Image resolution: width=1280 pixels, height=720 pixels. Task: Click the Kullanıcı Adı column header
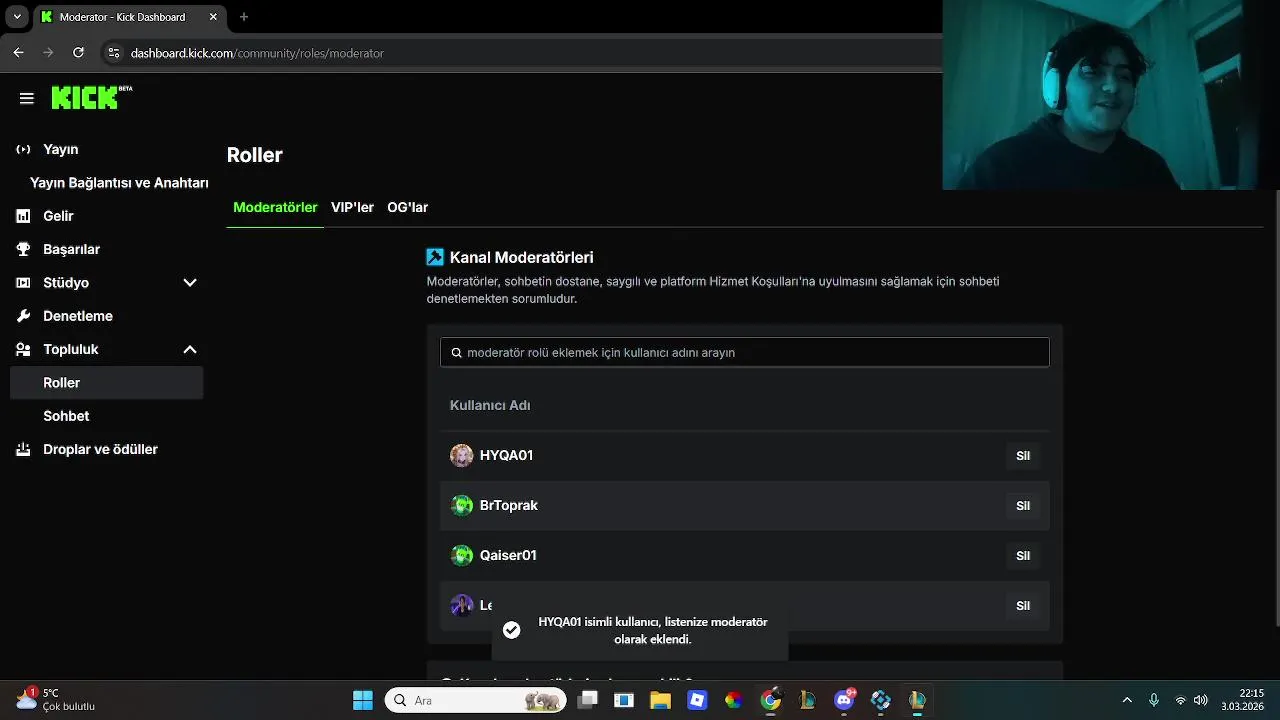point(490,405)
